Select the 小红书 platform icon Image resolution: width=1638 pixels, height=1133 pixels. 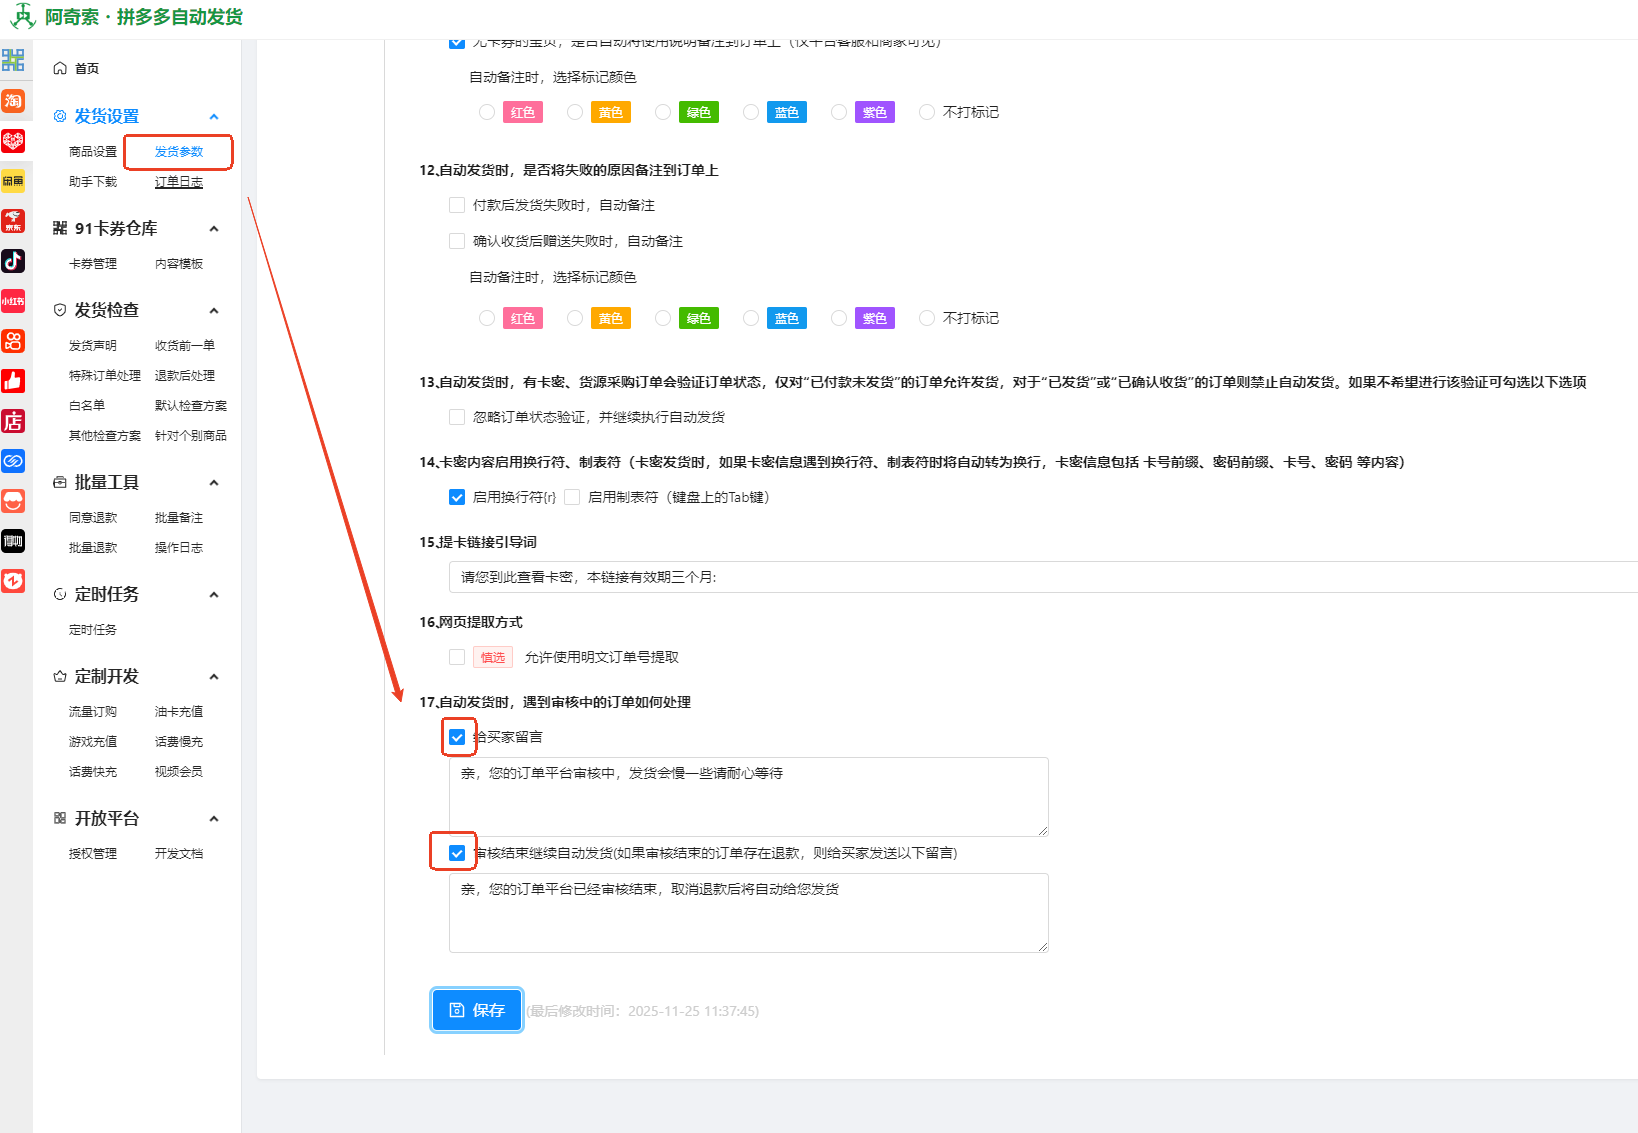[13, 301]
